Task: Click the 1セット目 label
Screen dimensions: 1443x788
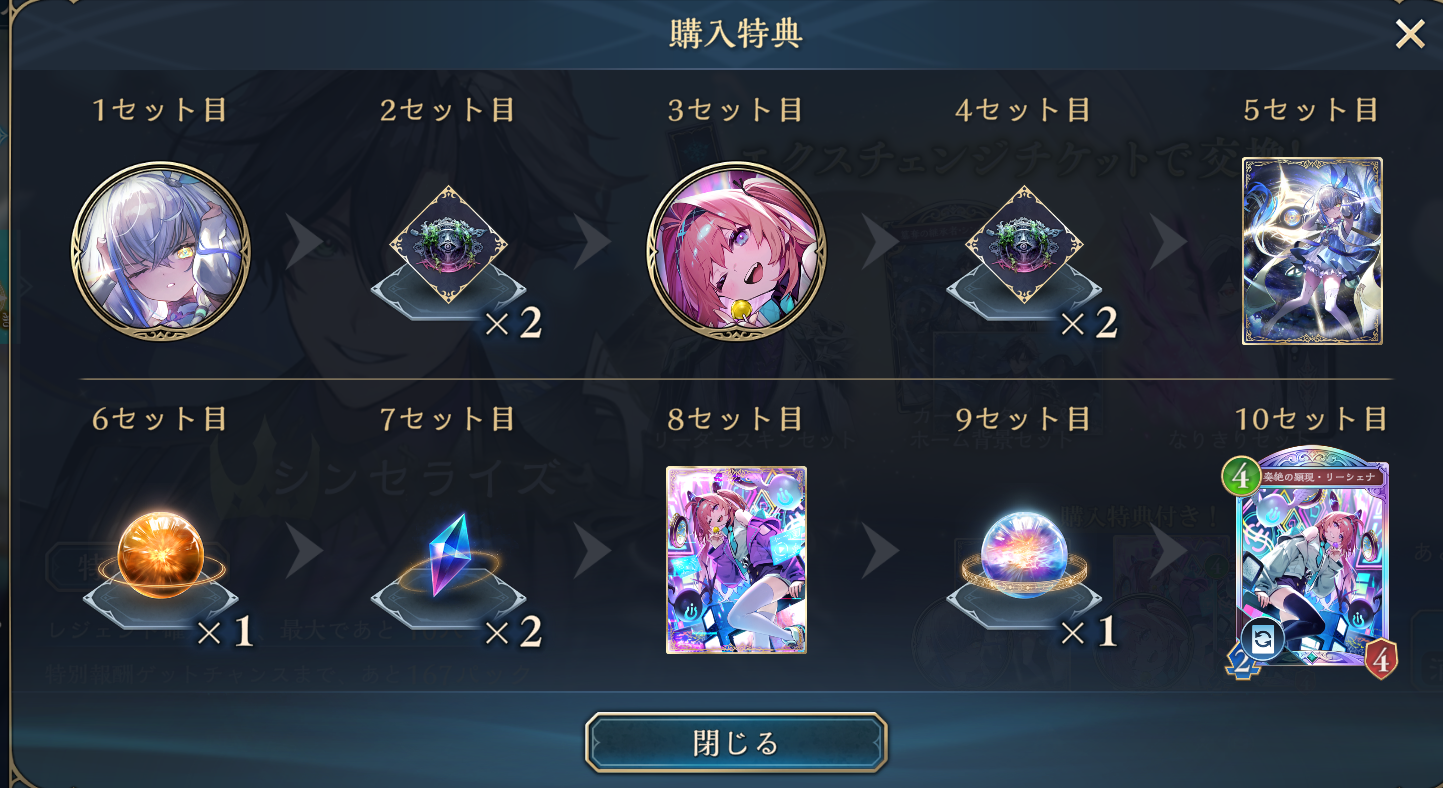Action: tap(160, 110)
